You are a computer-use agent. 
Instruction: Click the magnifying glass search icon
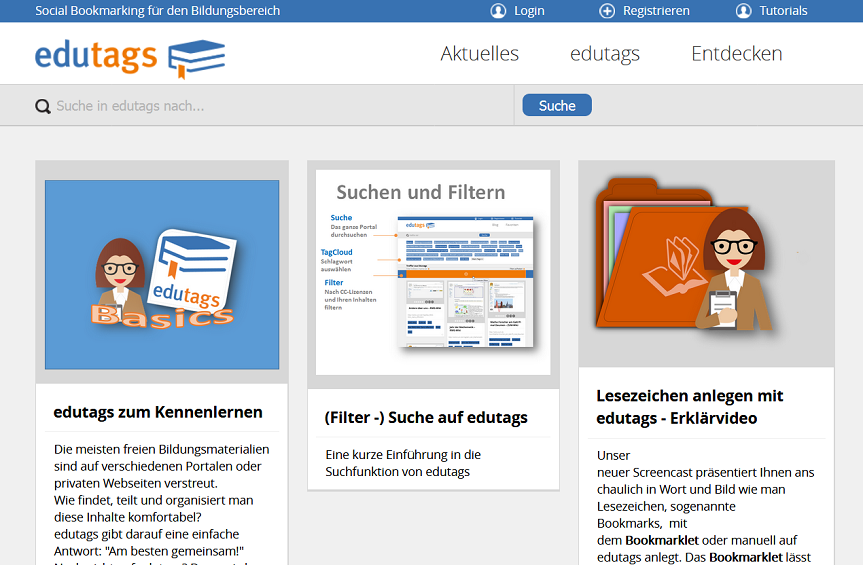[x=43, y=106]
